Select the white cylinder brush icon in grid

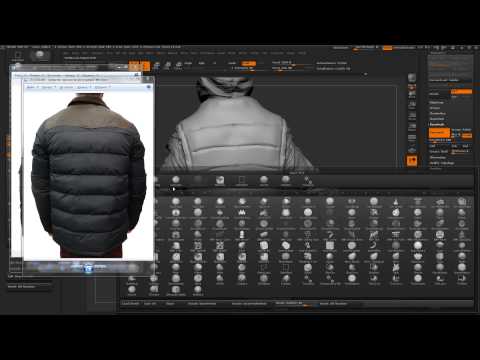click(242, 235)
